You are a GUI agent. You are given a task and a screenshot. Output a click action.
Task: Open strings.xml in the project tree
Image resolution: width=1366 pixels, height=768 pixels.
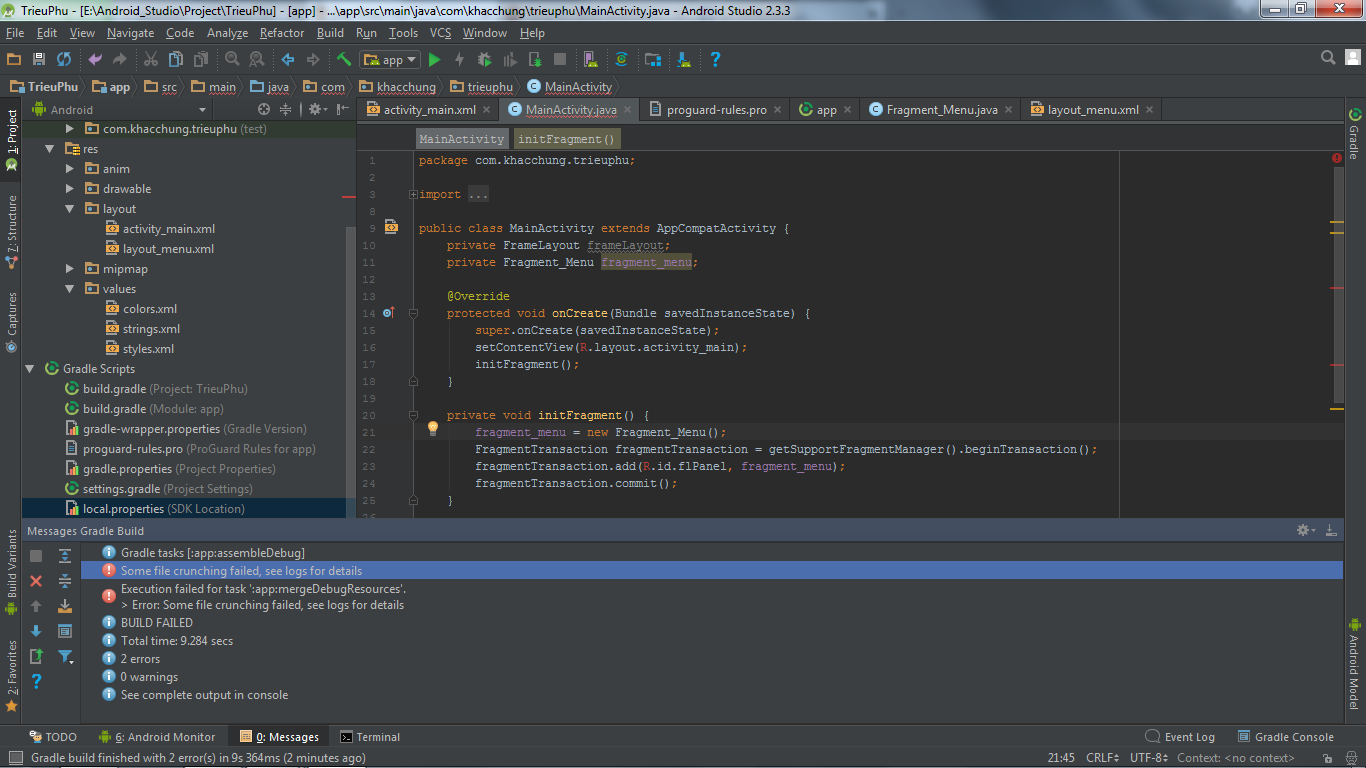coord(151,329)
